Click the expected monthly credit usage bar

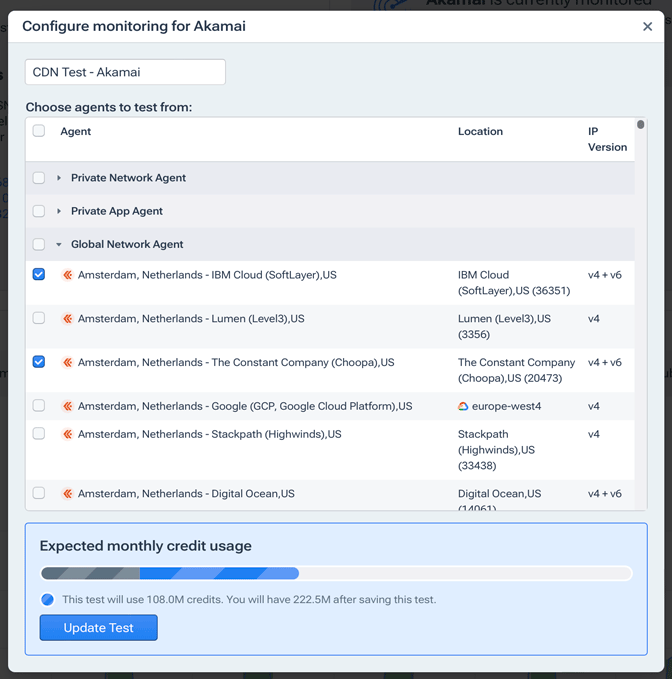[x=336, y=574]
